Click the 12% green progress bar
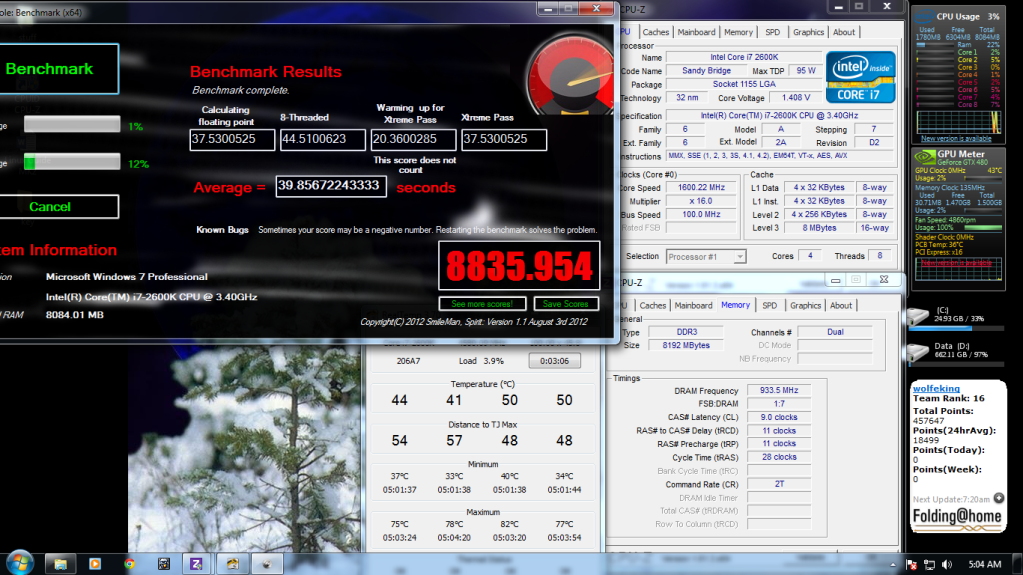This screenshot has height=575, width=1023. click(72, 162)
